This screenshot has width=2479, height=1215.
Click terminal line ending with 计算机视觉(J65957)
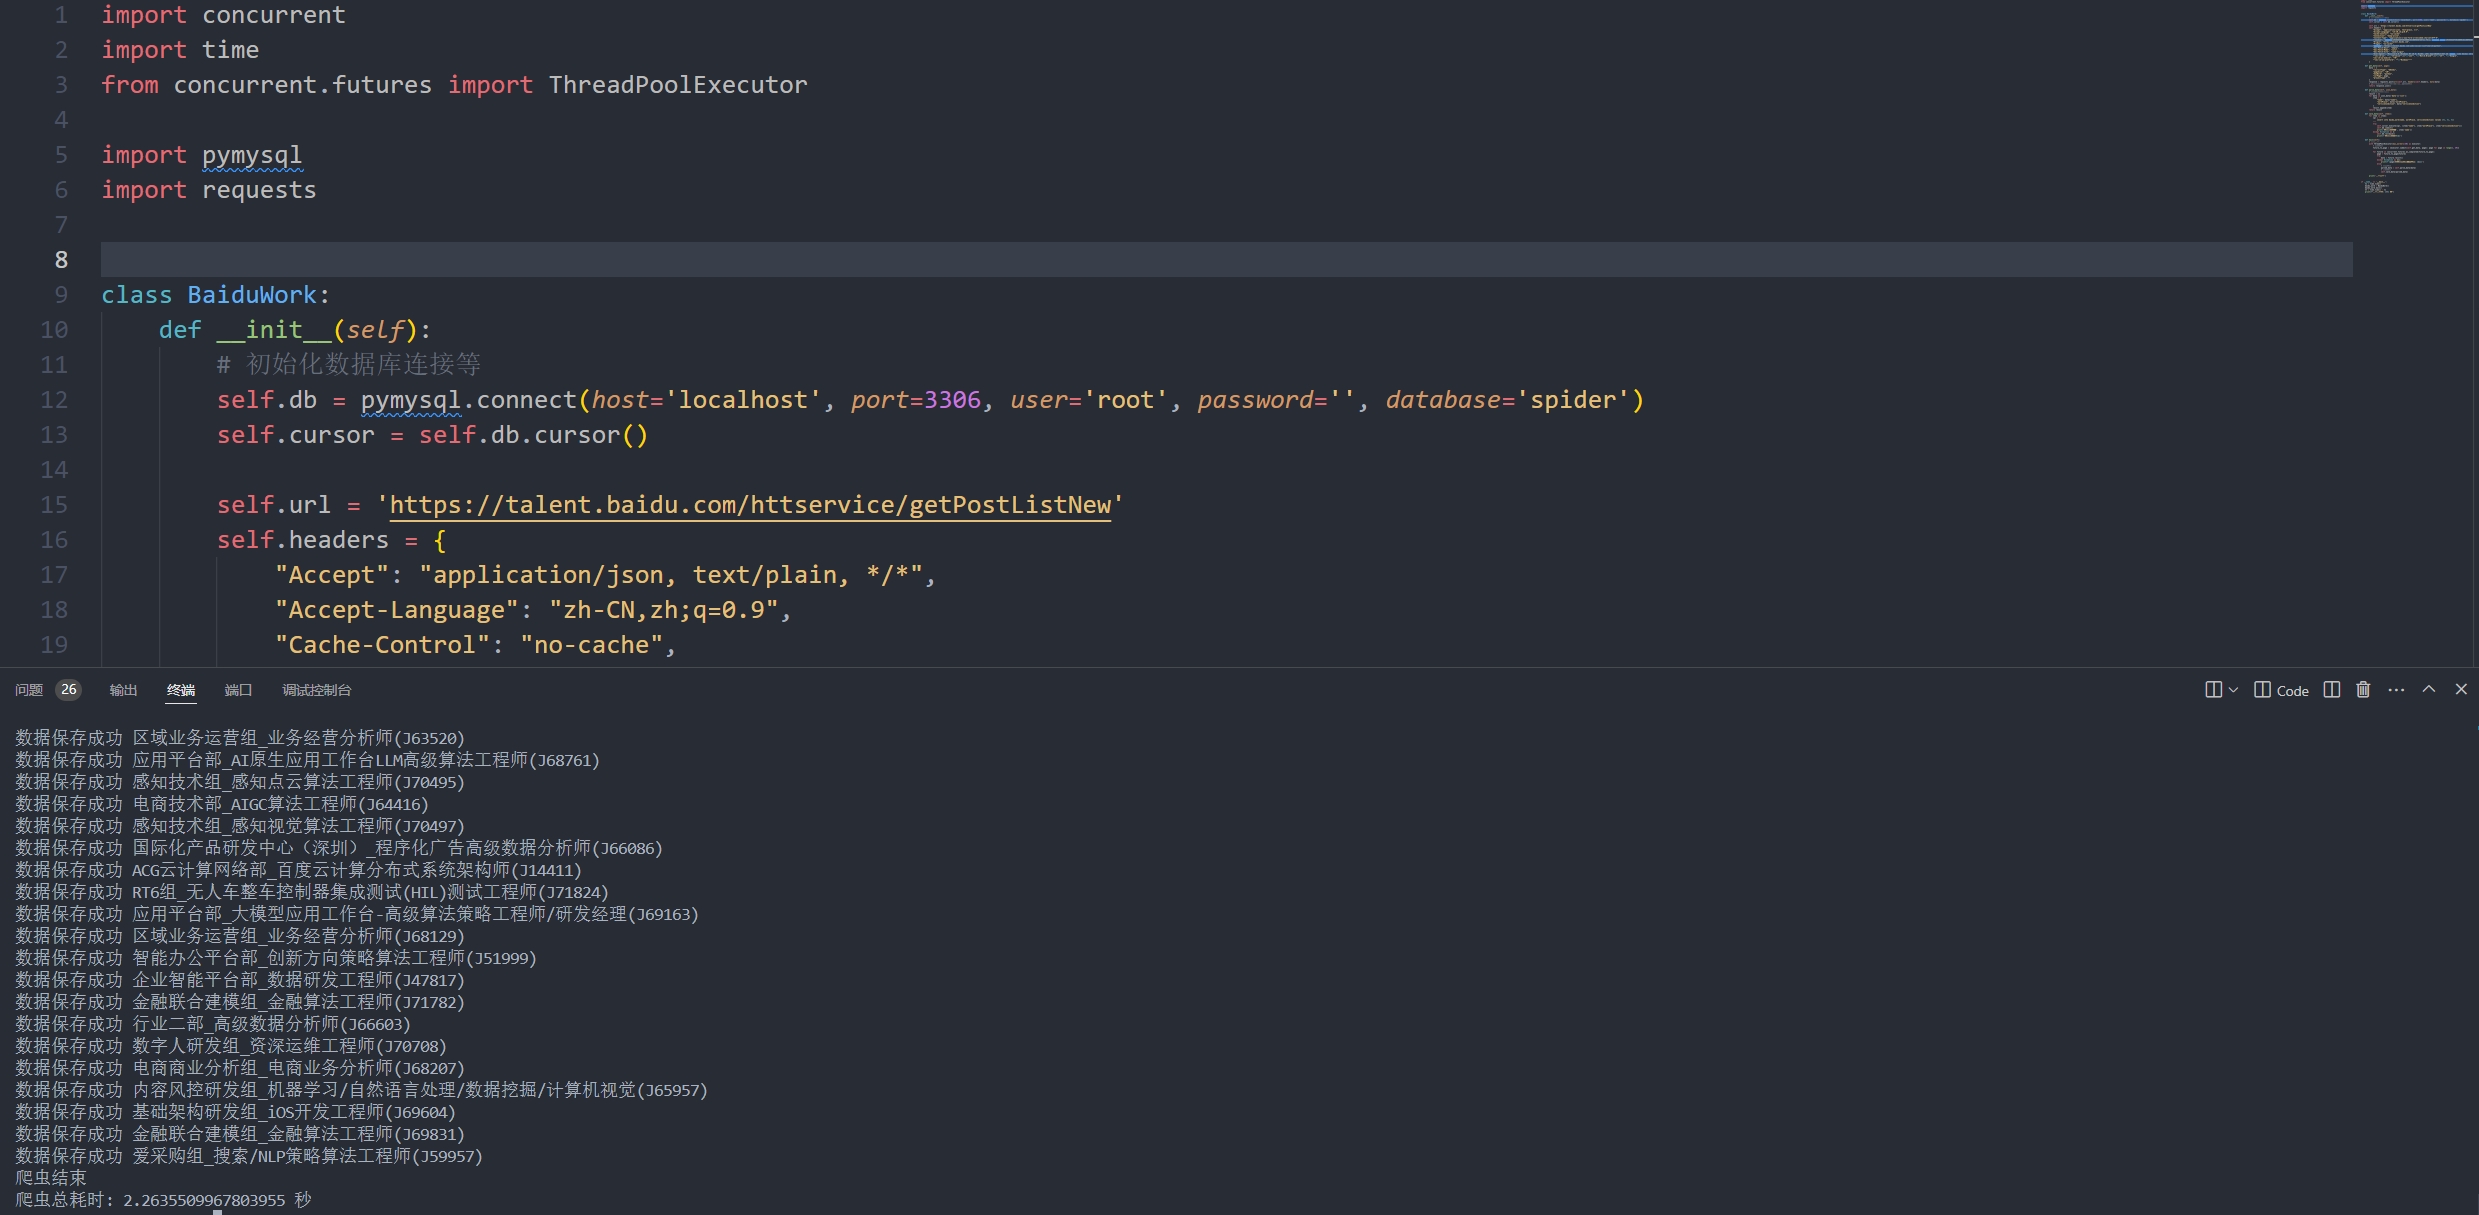361,1090
